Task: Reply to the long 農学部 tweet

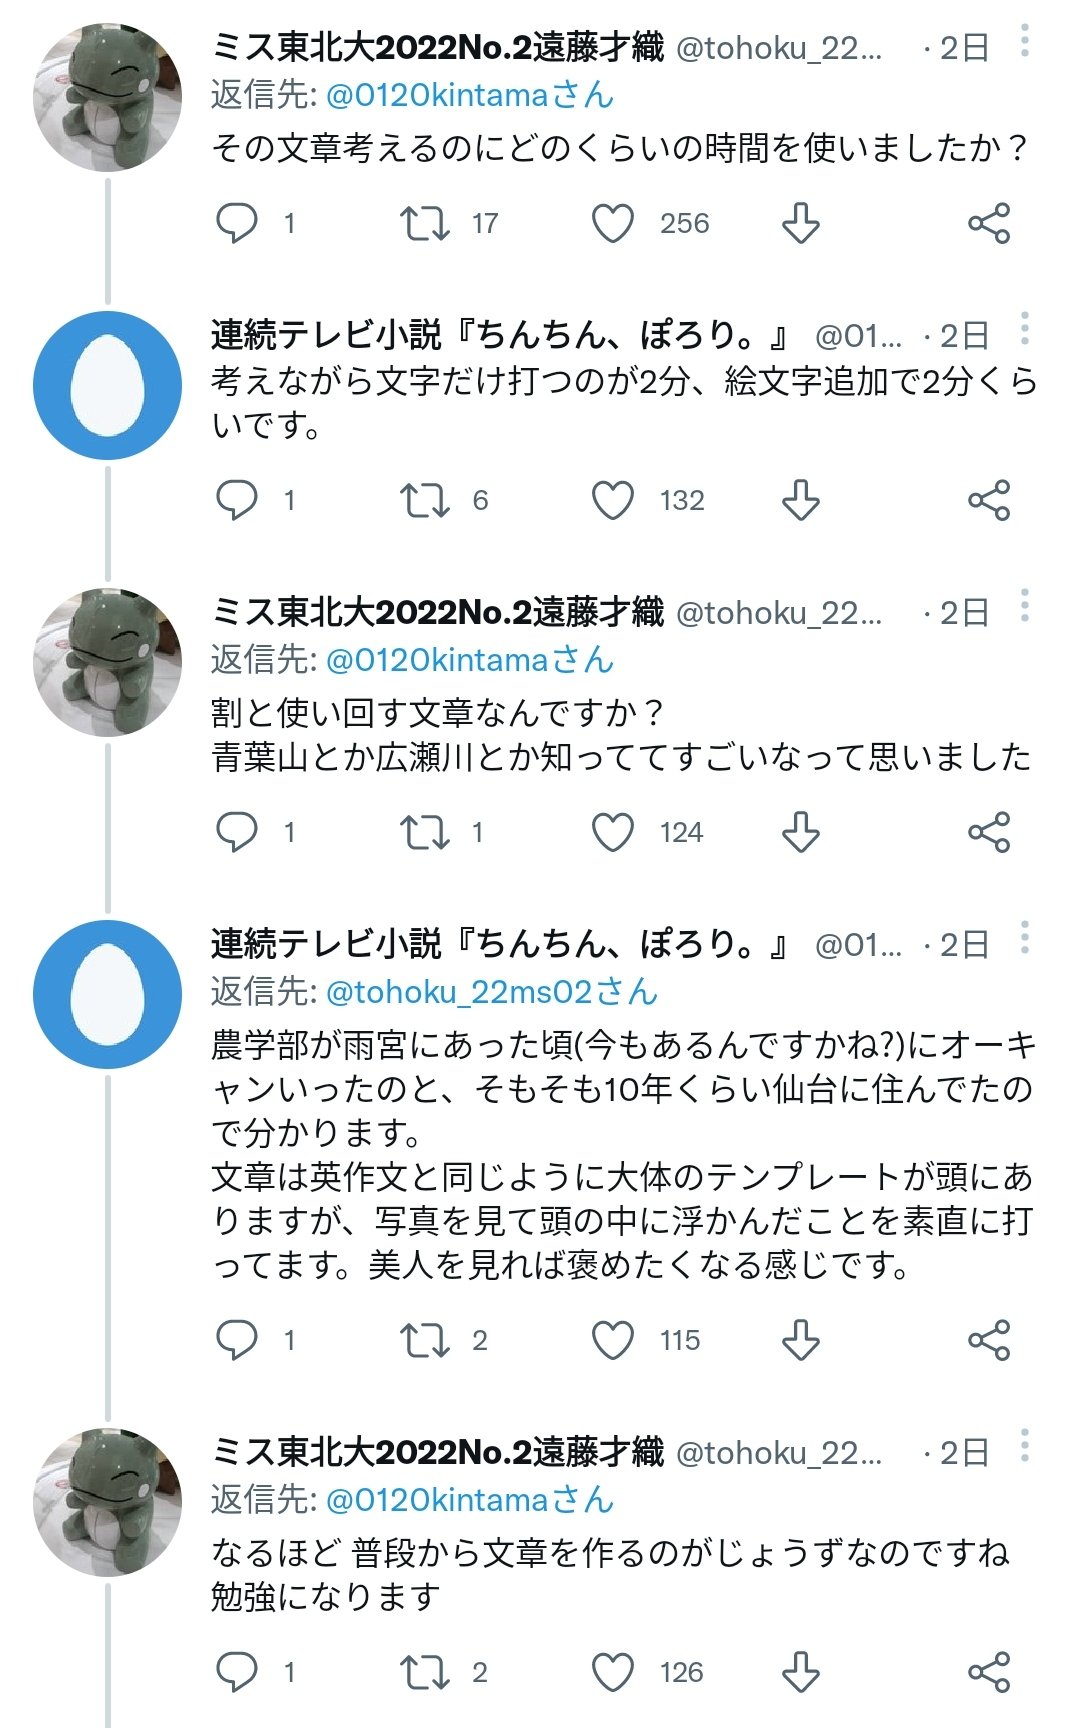Action: [x=237, y=1340]
